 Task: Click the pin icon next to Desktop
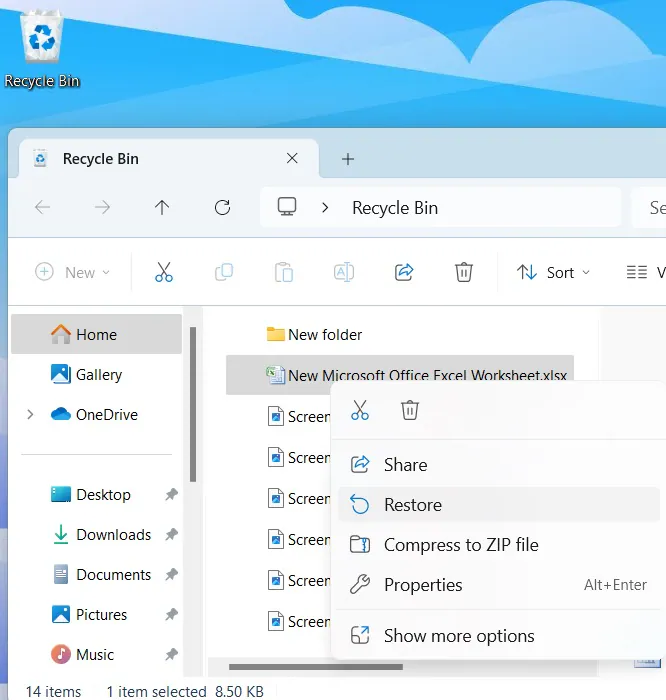[x=171, y=495]
